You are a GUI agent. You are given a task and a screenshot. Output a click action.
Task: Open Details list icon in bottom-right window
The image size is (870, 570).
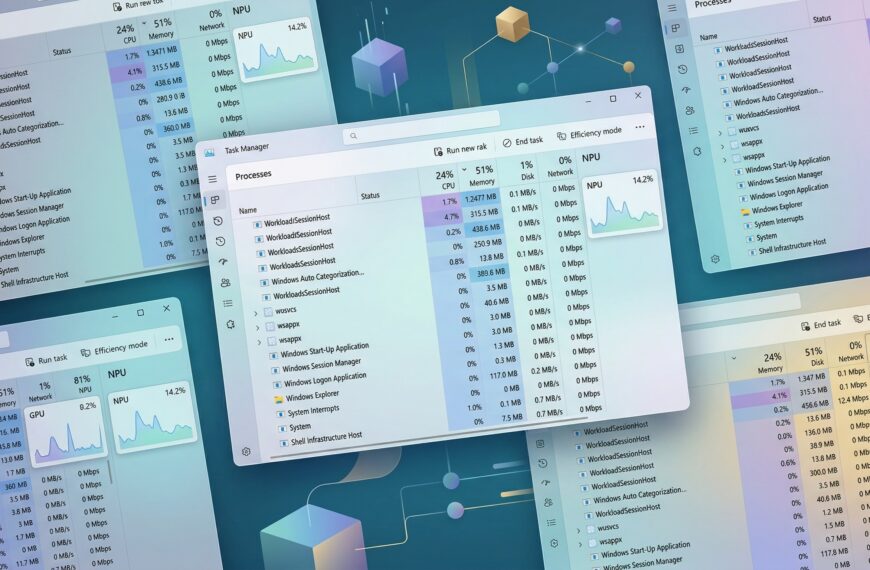551,523
